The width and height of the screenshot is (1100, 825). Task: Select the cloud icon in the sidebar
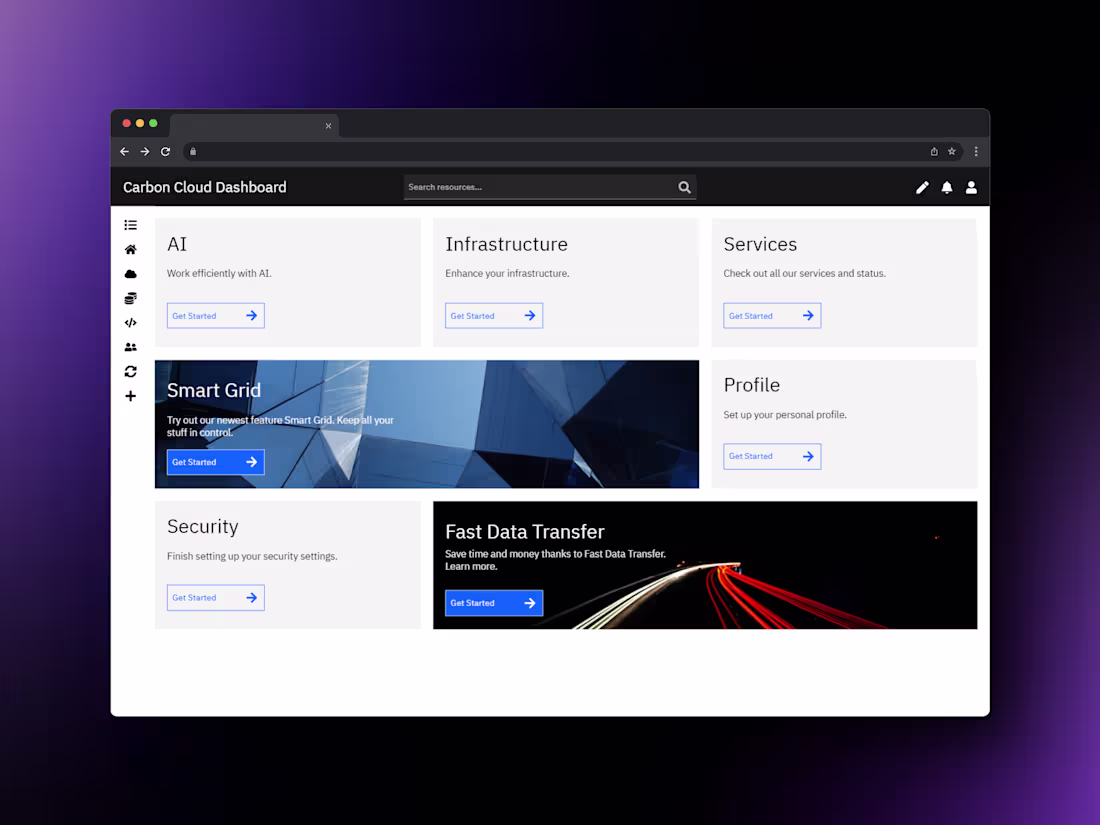[x=130, y=273]
